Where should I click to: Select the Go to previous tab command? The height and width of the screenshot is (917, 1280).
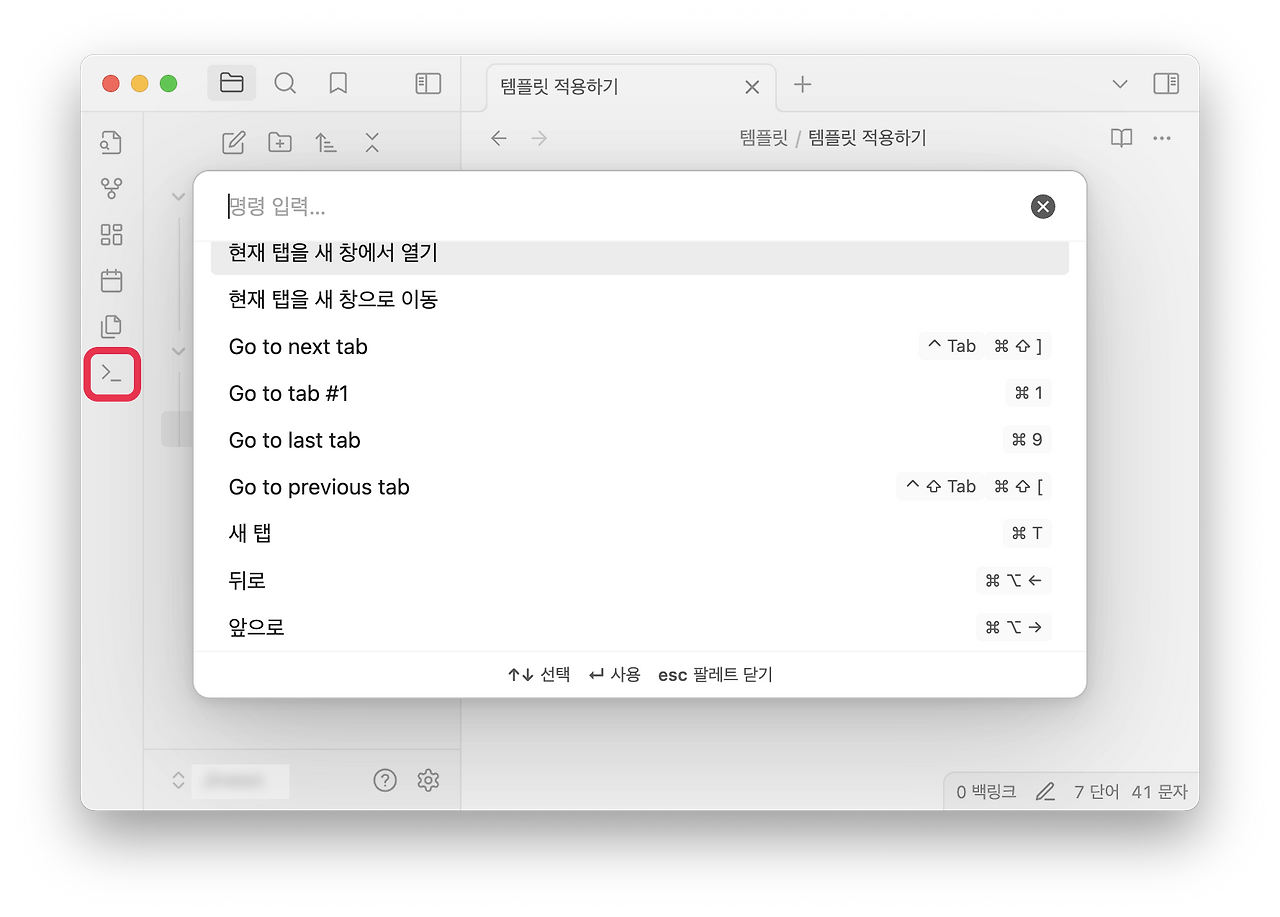point(640,487)
